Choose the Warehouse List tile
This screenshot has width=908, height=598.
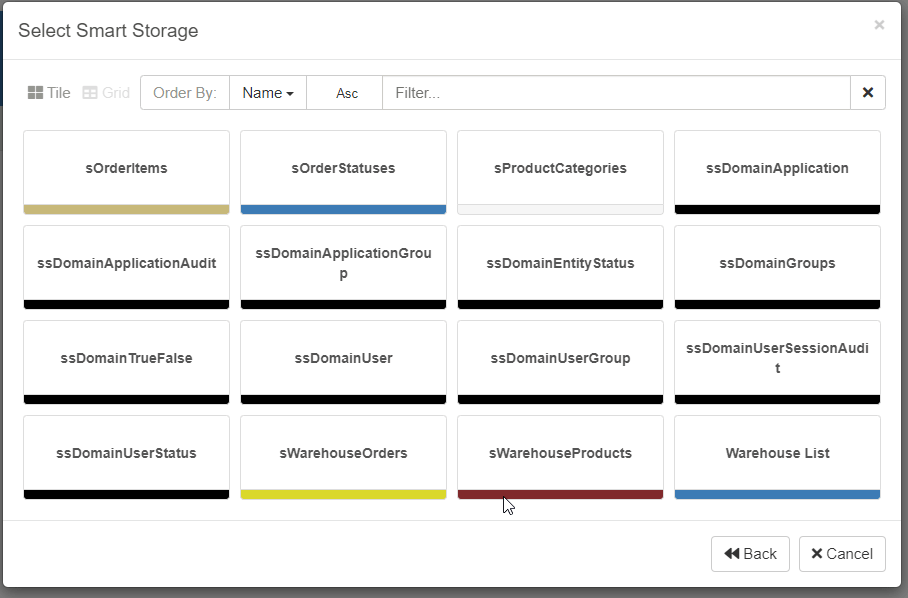[777, 453]
